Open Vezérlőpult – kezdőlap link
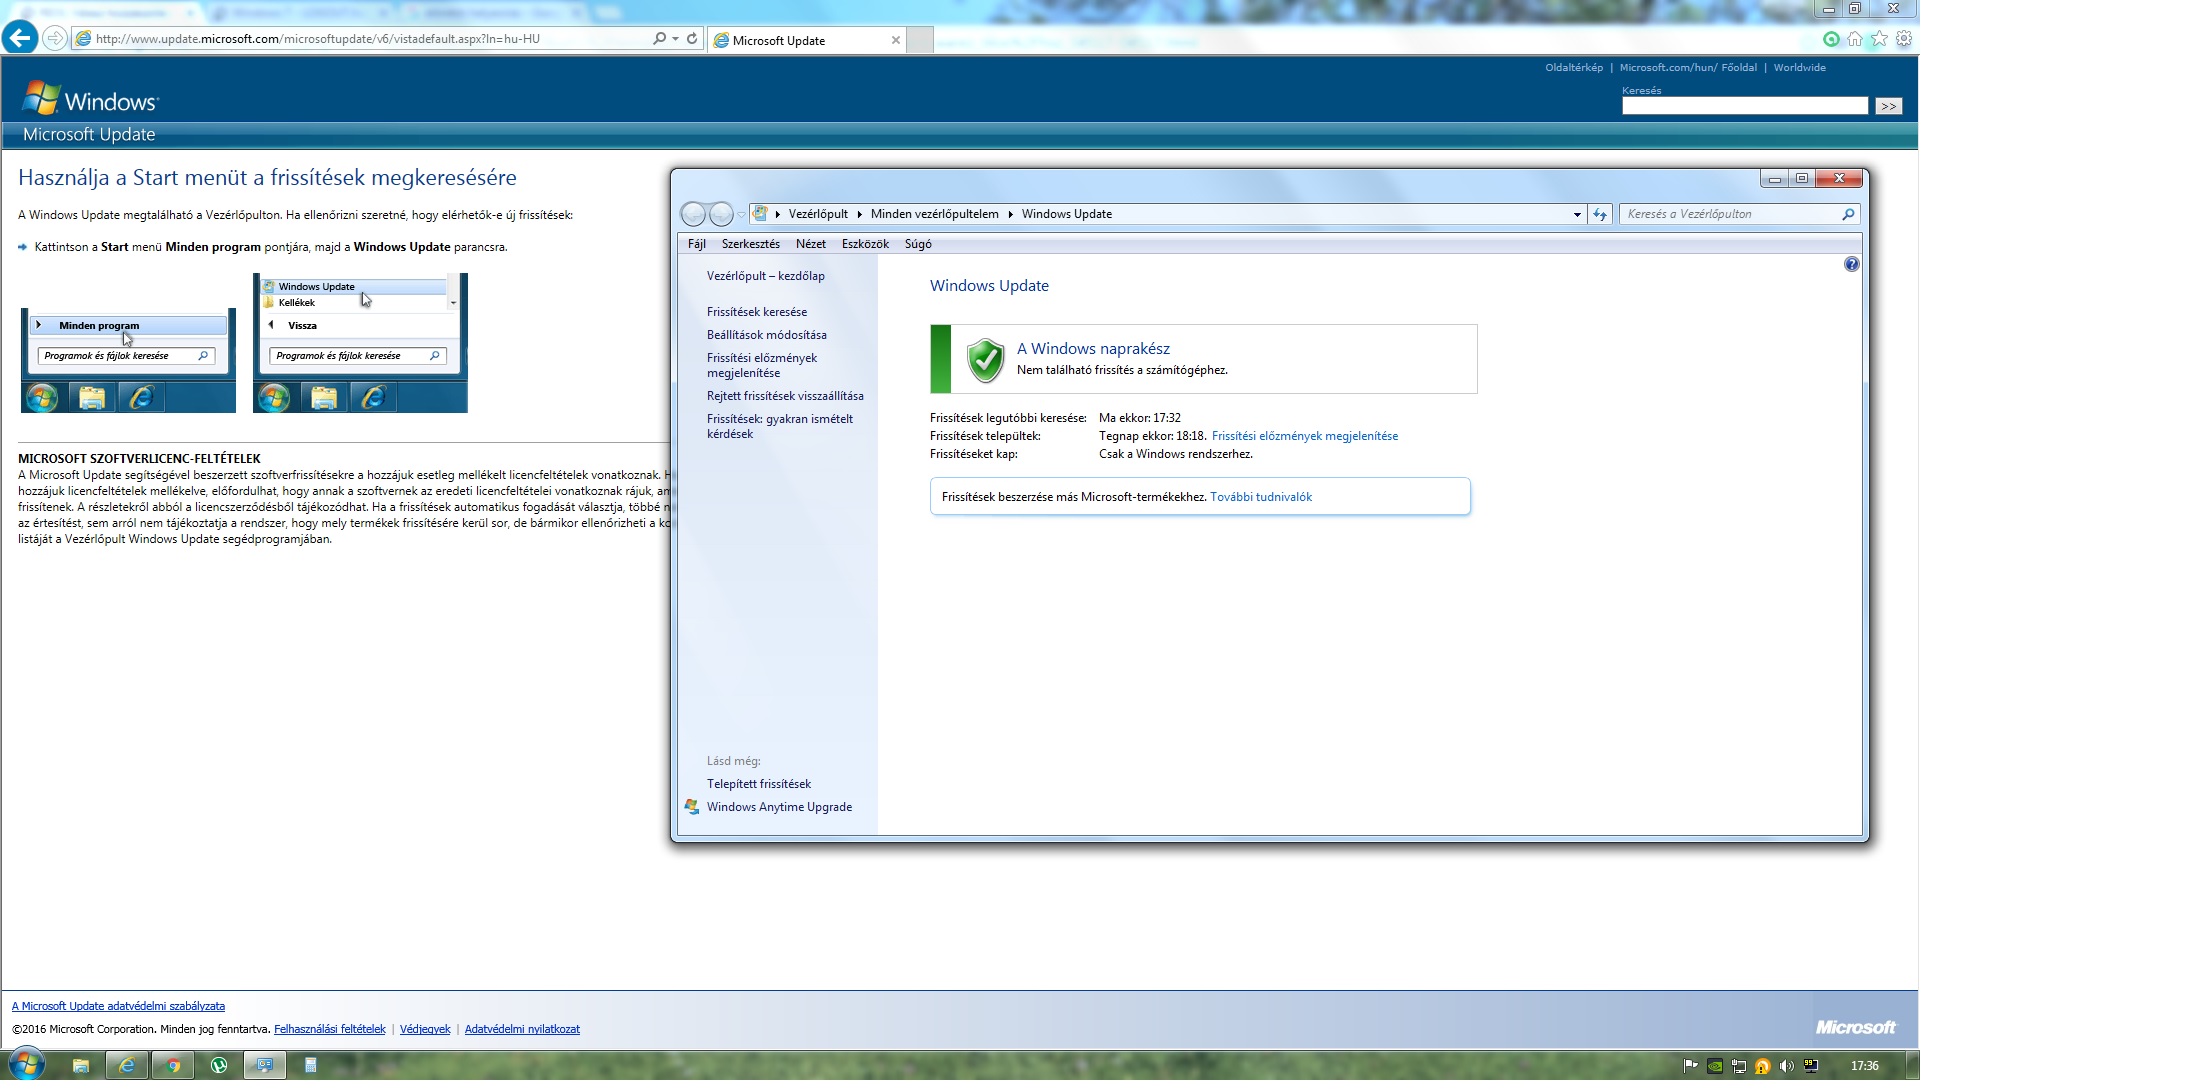Screen dimensions: 2190x1089 point(766,276)
